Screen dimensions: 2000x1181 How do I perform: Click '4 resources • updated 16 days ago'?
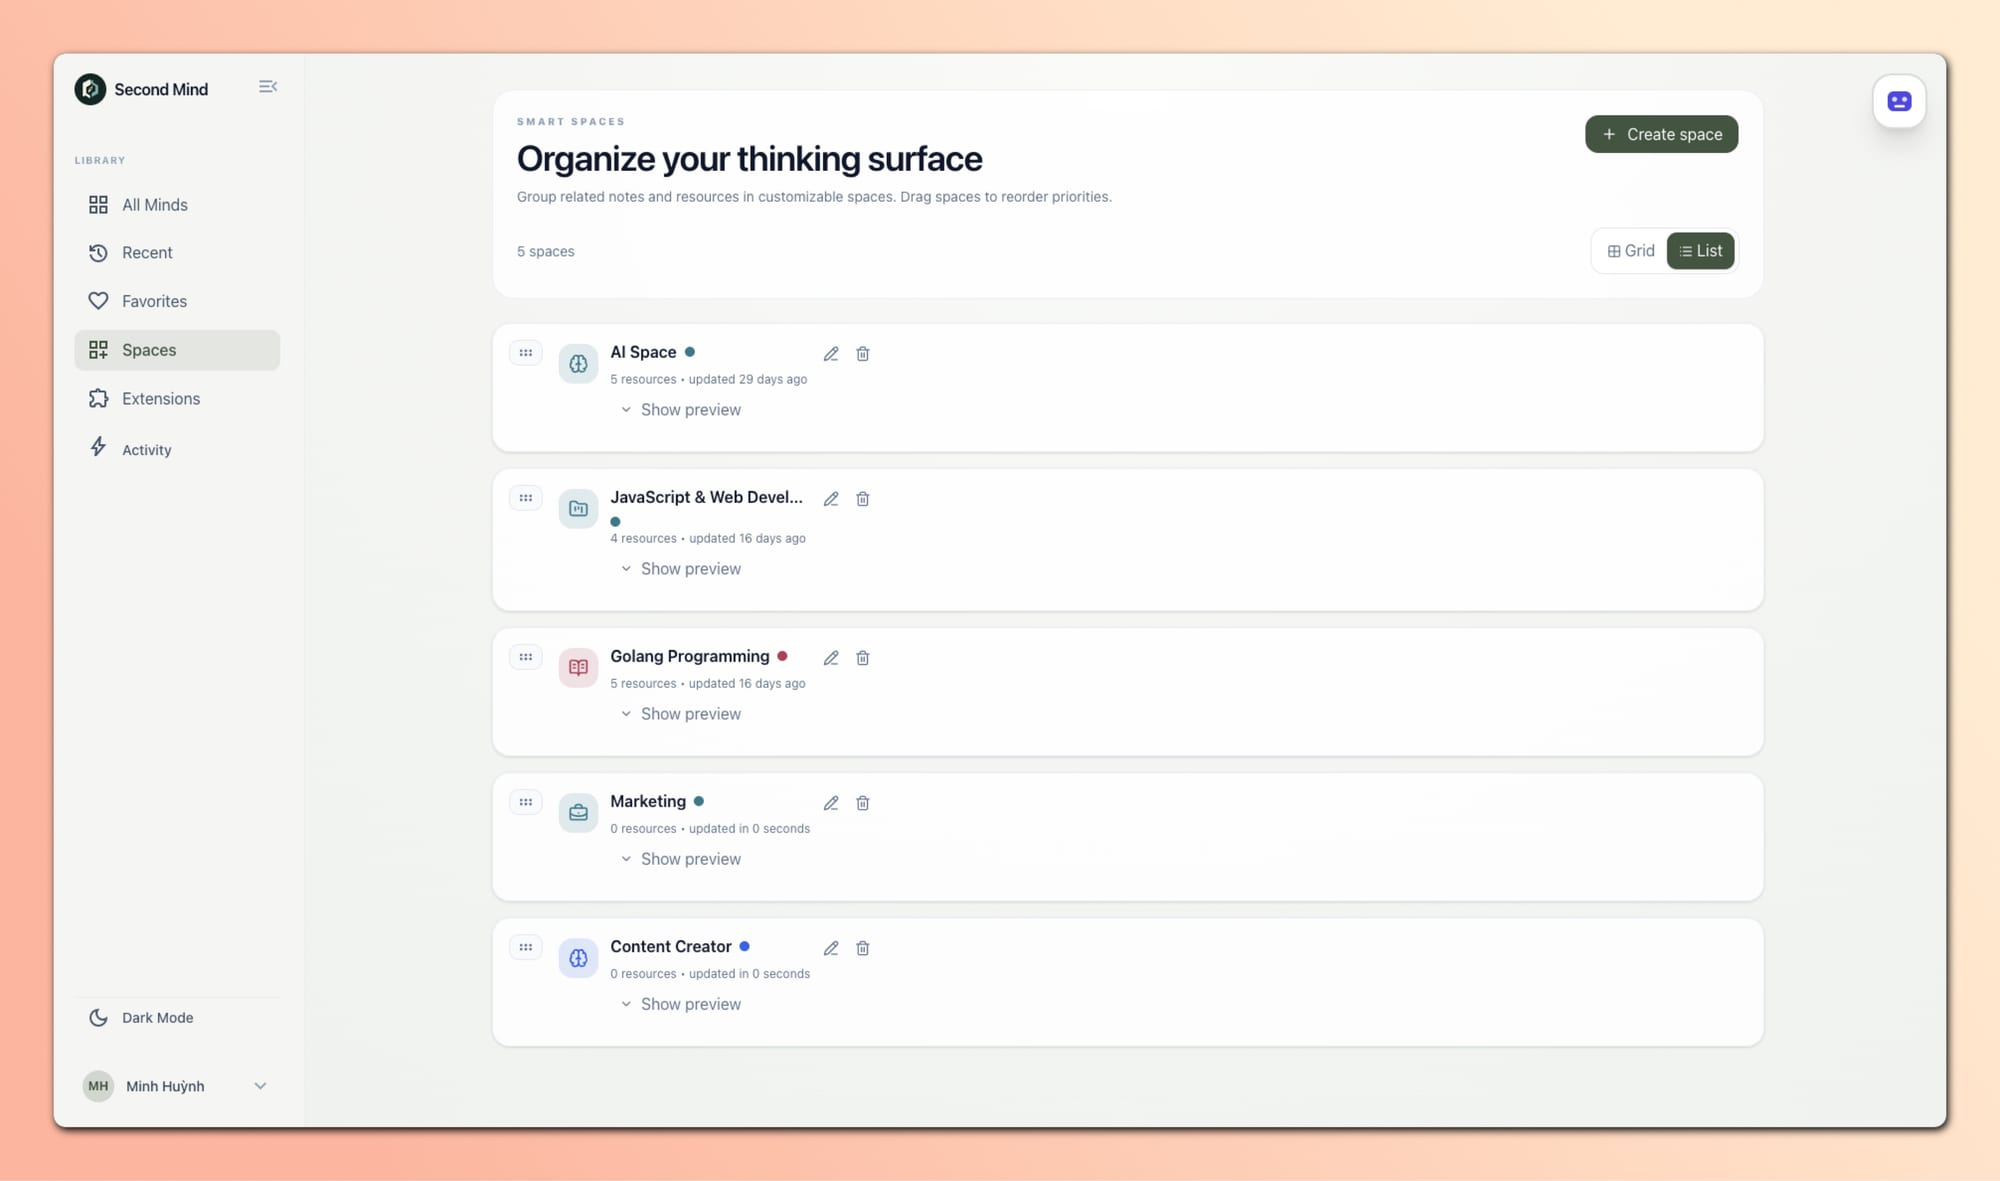708,538
